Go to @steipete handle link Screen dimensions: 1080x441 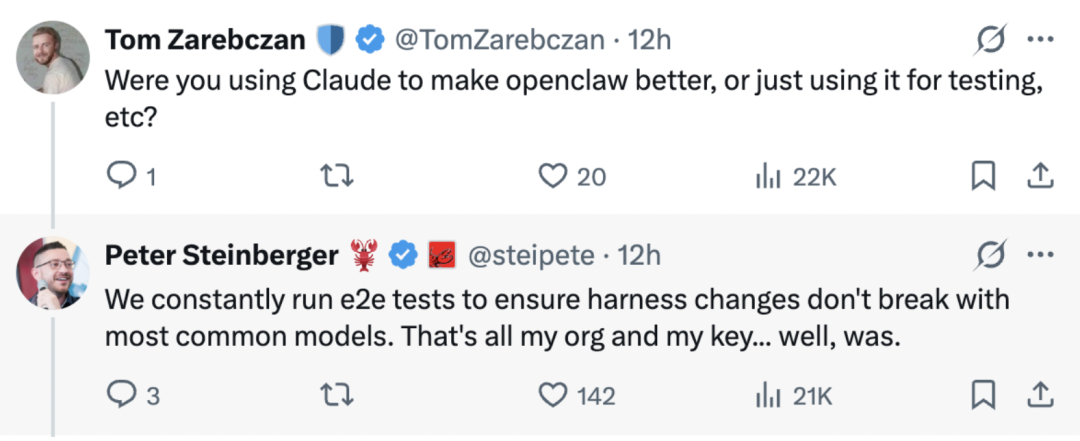[531, 256]
